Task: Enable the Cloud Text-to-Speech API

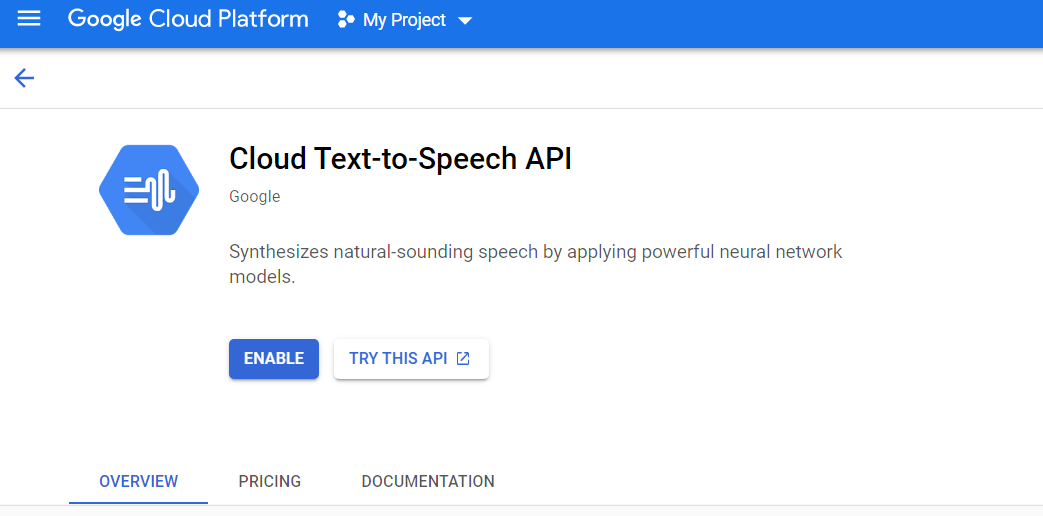Action: (x=274, y=358)
